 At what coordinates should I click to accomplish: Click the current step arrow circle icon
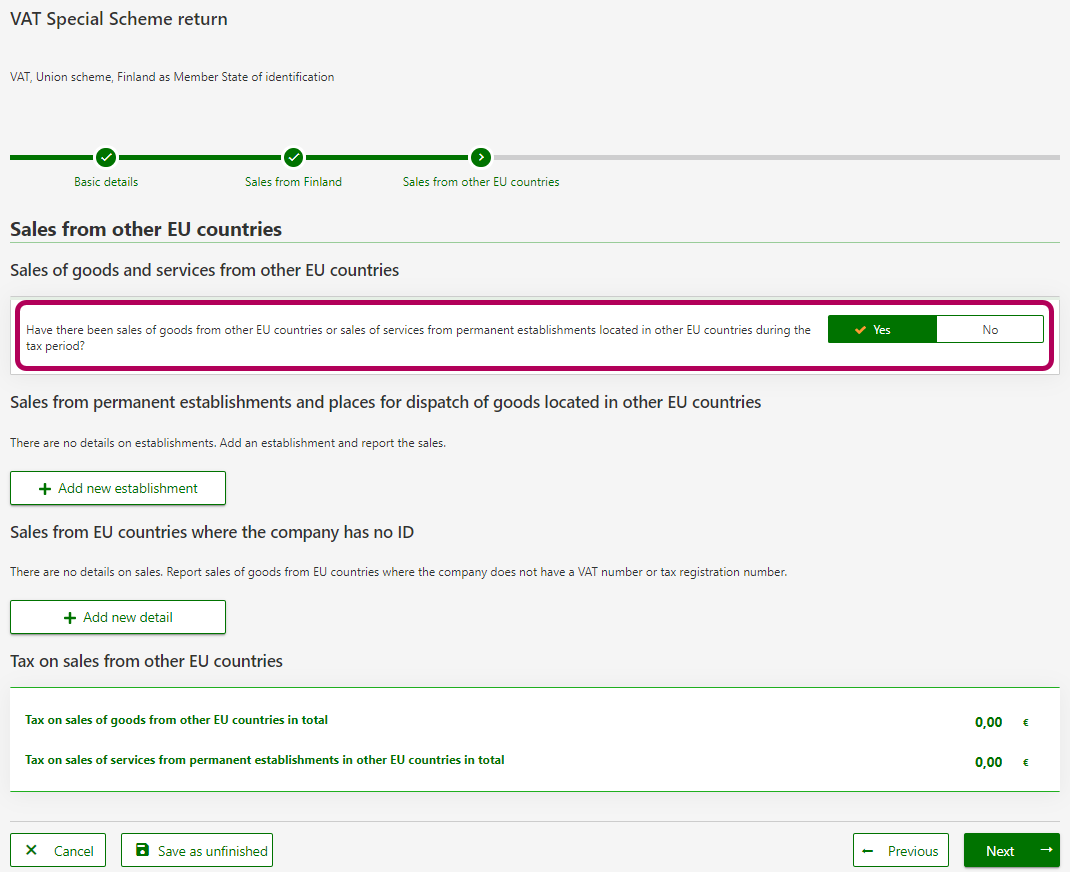pyautogui.click(x=481, y=157)
